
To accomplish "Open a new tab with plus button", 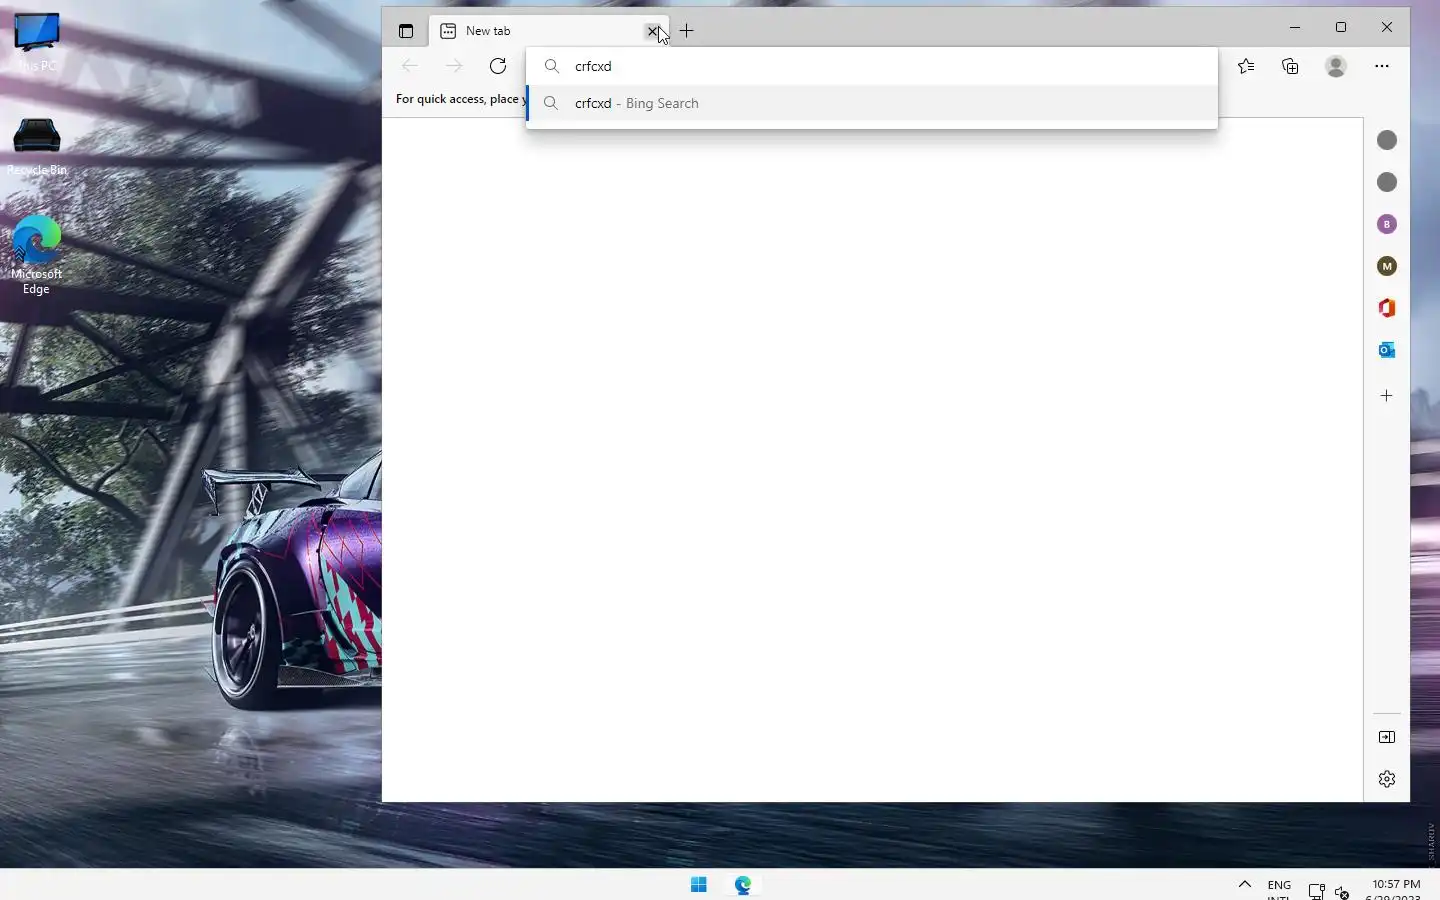I will tap(687, 31).
